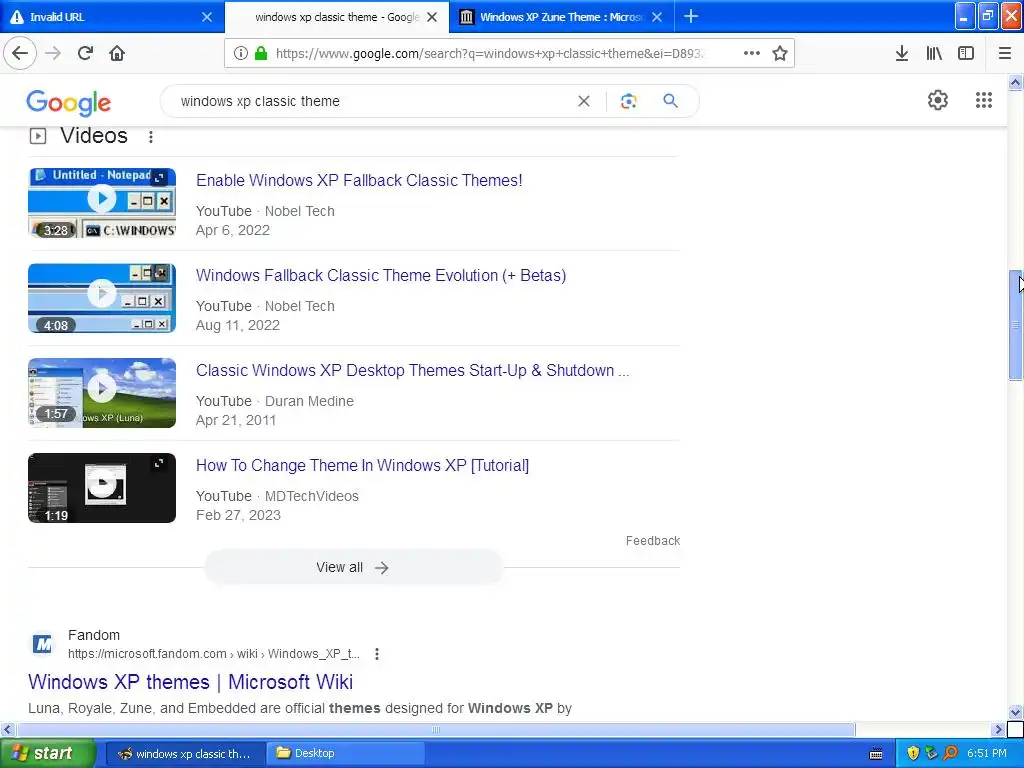Submit search with magnifier icon
The image size is (1024, 768).
coord(671,101)
